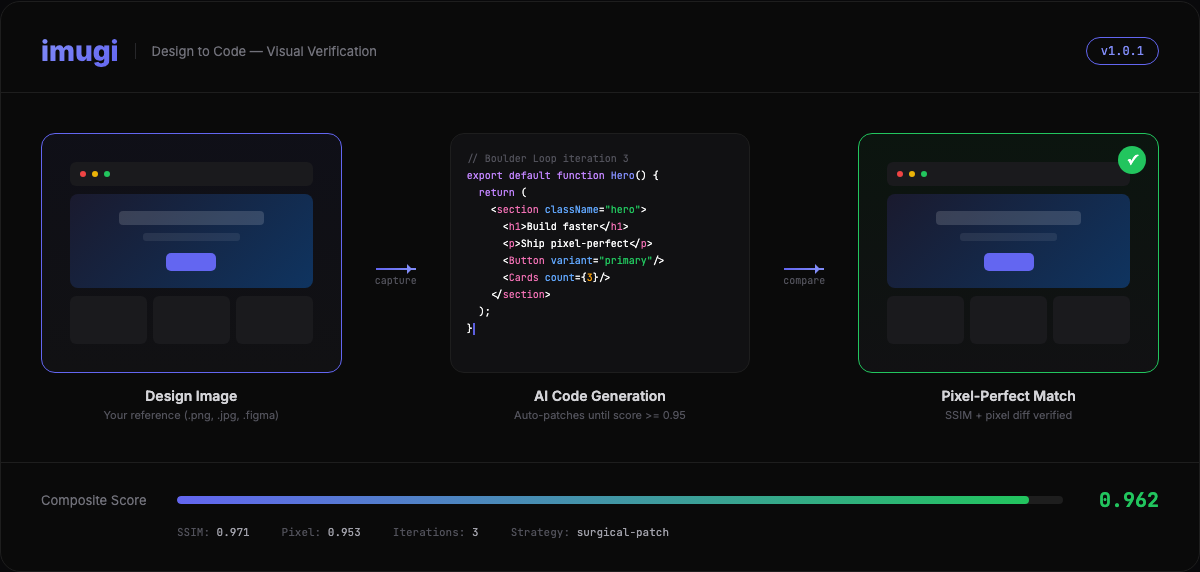Click the Pixel: 0.953 stat
The height and width of the screenshot is (572, 1200).
click(x=321, y=532)
